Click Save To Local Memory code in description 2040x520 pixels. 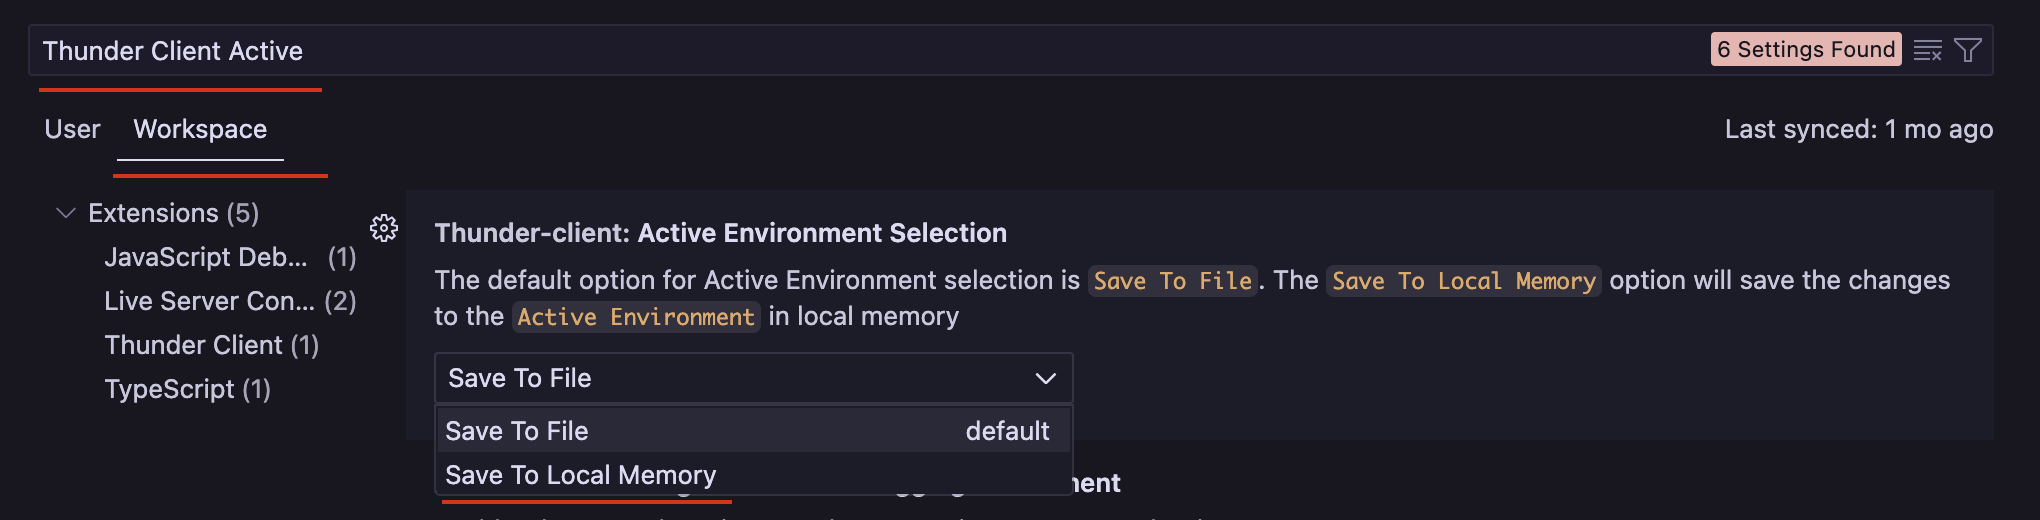click(1463, 281)
